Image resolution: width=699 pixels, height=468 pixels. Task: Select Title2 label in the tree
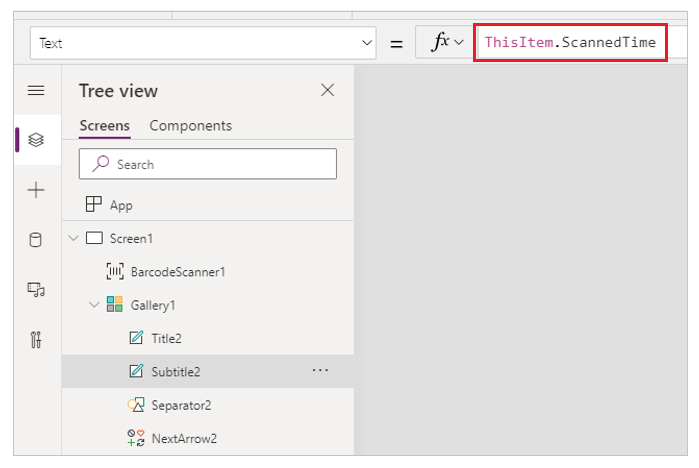pyautogui.click(x=166, y=339)
